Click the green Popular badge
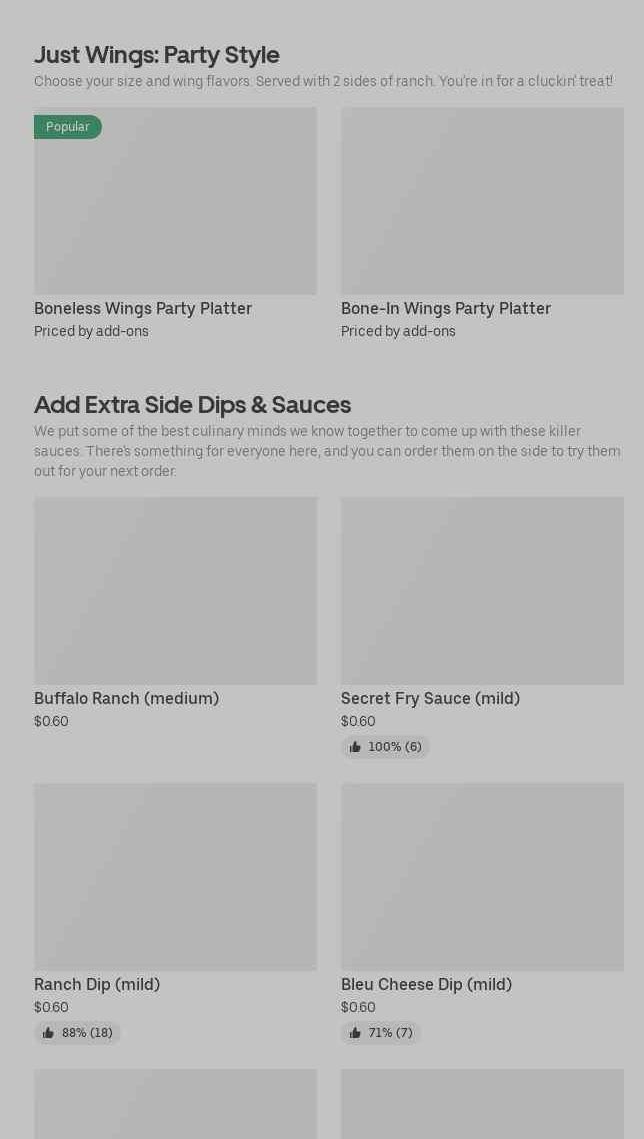The width and height of the screenshot is (644, 1139). 68,127
